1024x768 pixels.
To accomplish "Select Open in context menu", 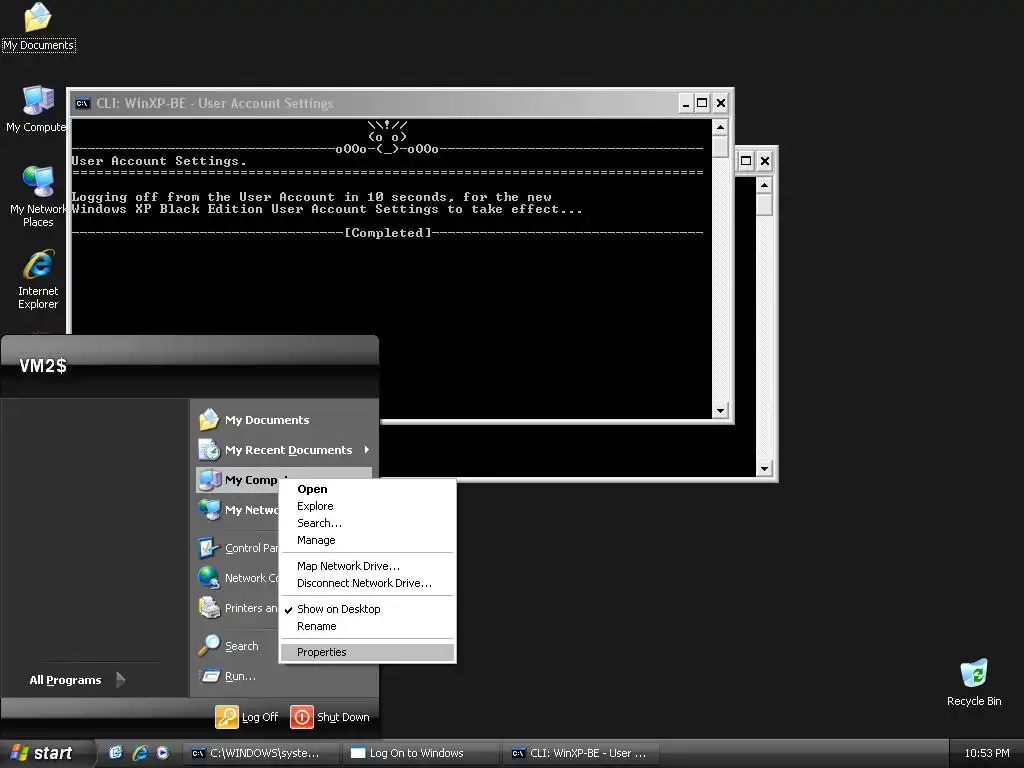I will tap(367, 489).
